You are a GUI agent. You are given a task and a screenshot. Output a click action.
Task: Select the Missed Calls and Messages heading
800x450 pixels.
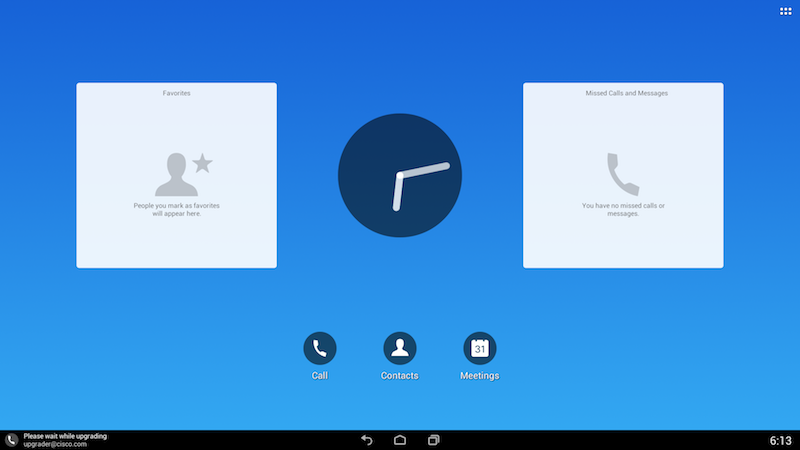626,93
